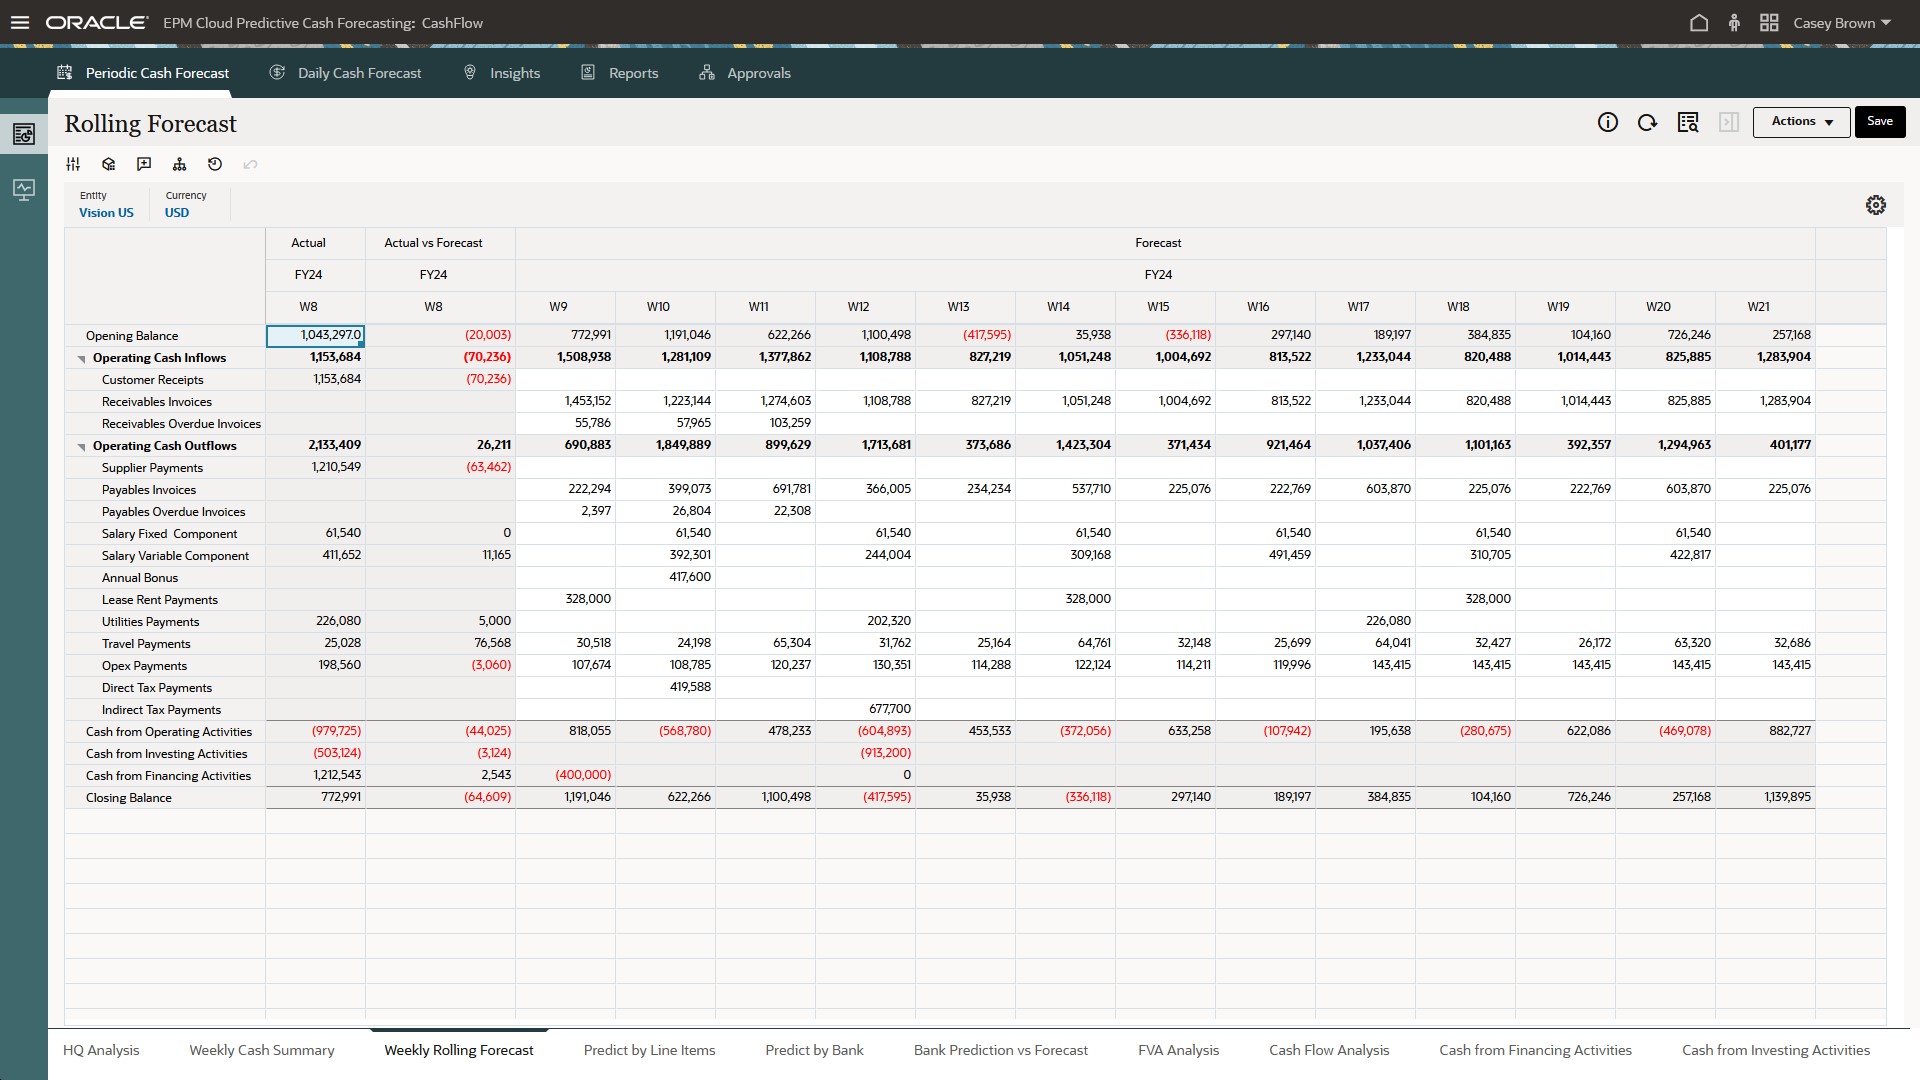Open the Actions dropdown

pos(1801,122)
